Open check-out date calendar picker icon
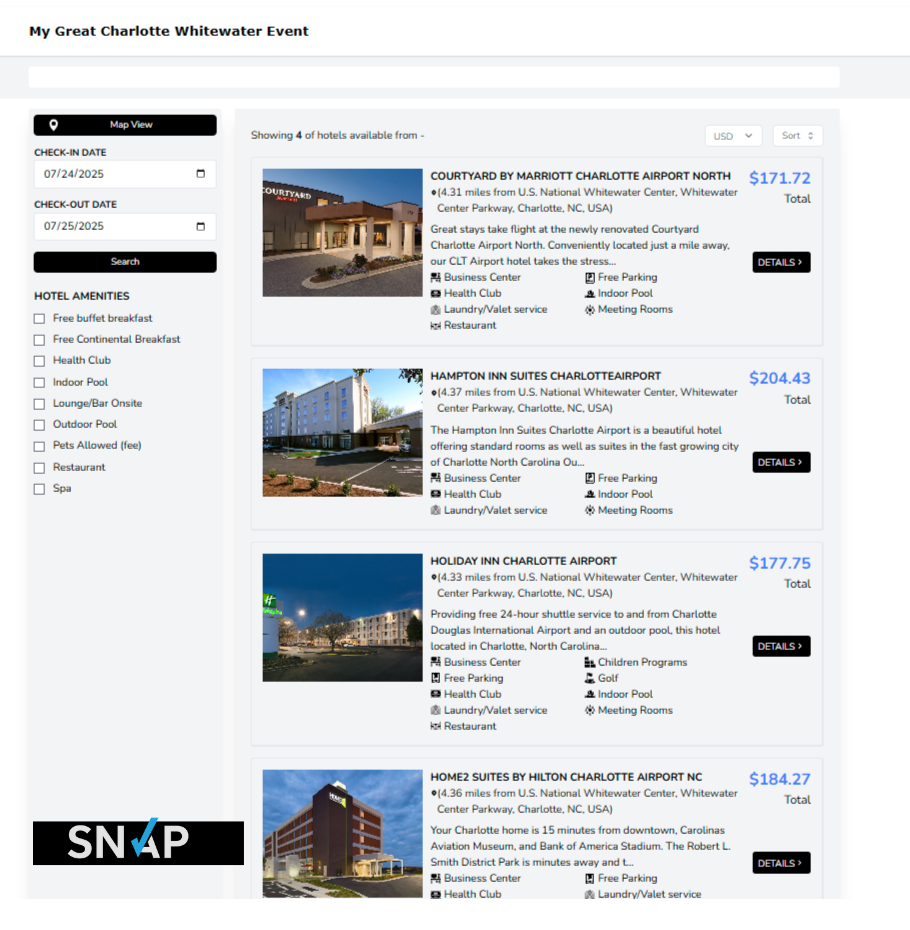The height and width of the screenshot is (930, 910). (x=201, y=226)
